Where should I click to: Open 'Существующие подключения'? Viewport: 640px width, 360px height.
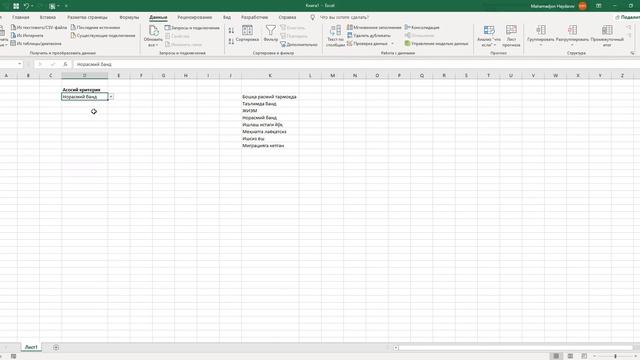[103, 36]
